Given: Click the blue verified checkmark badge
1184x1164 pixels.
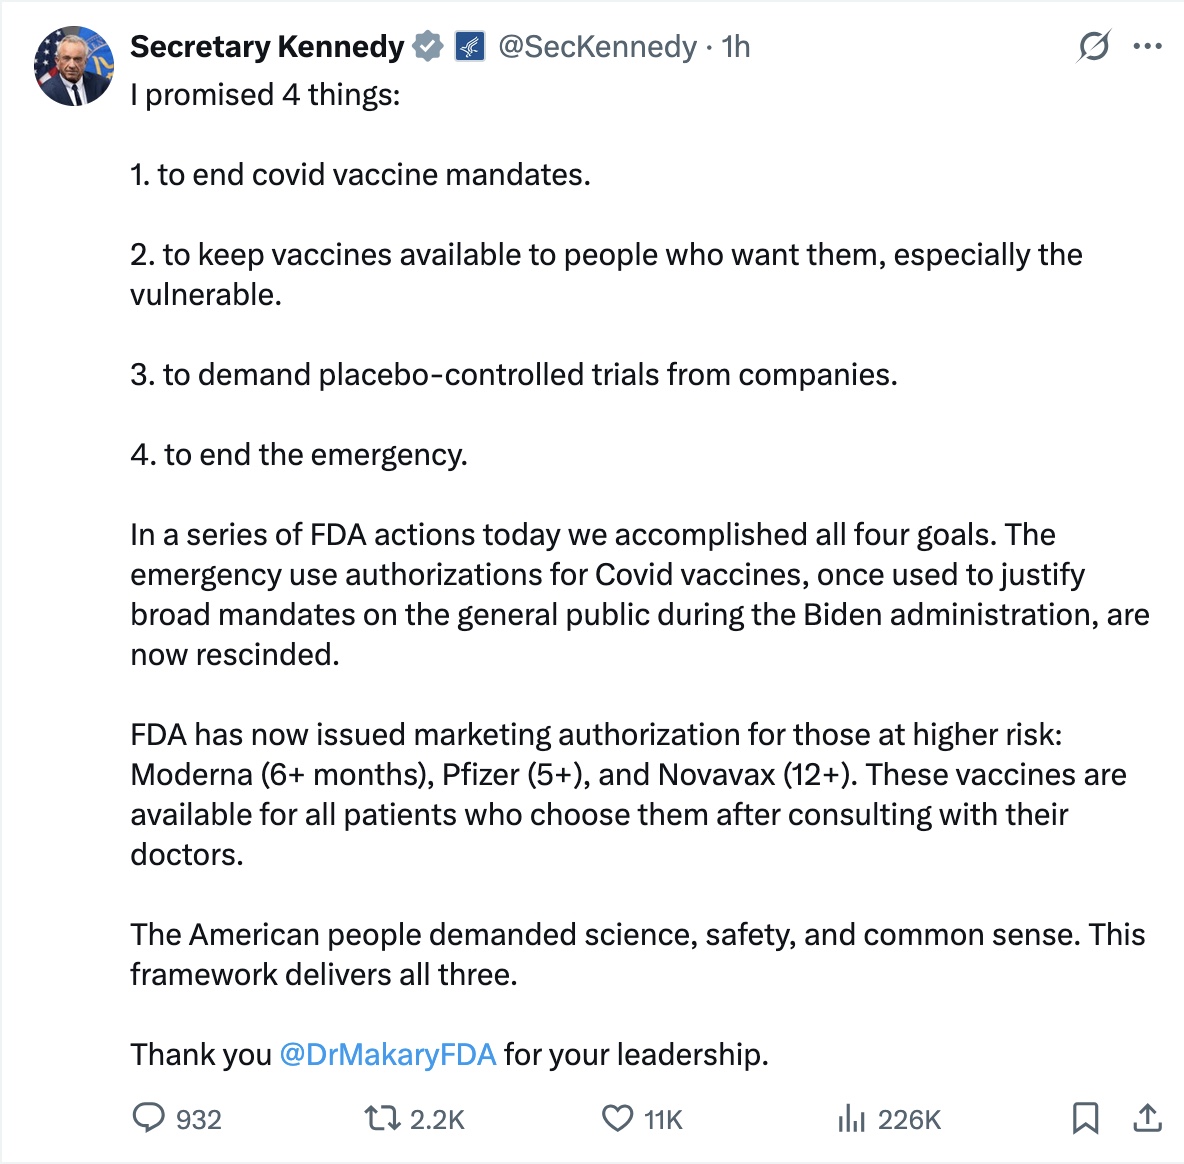Looking at the screenshot, I should 428,46.
